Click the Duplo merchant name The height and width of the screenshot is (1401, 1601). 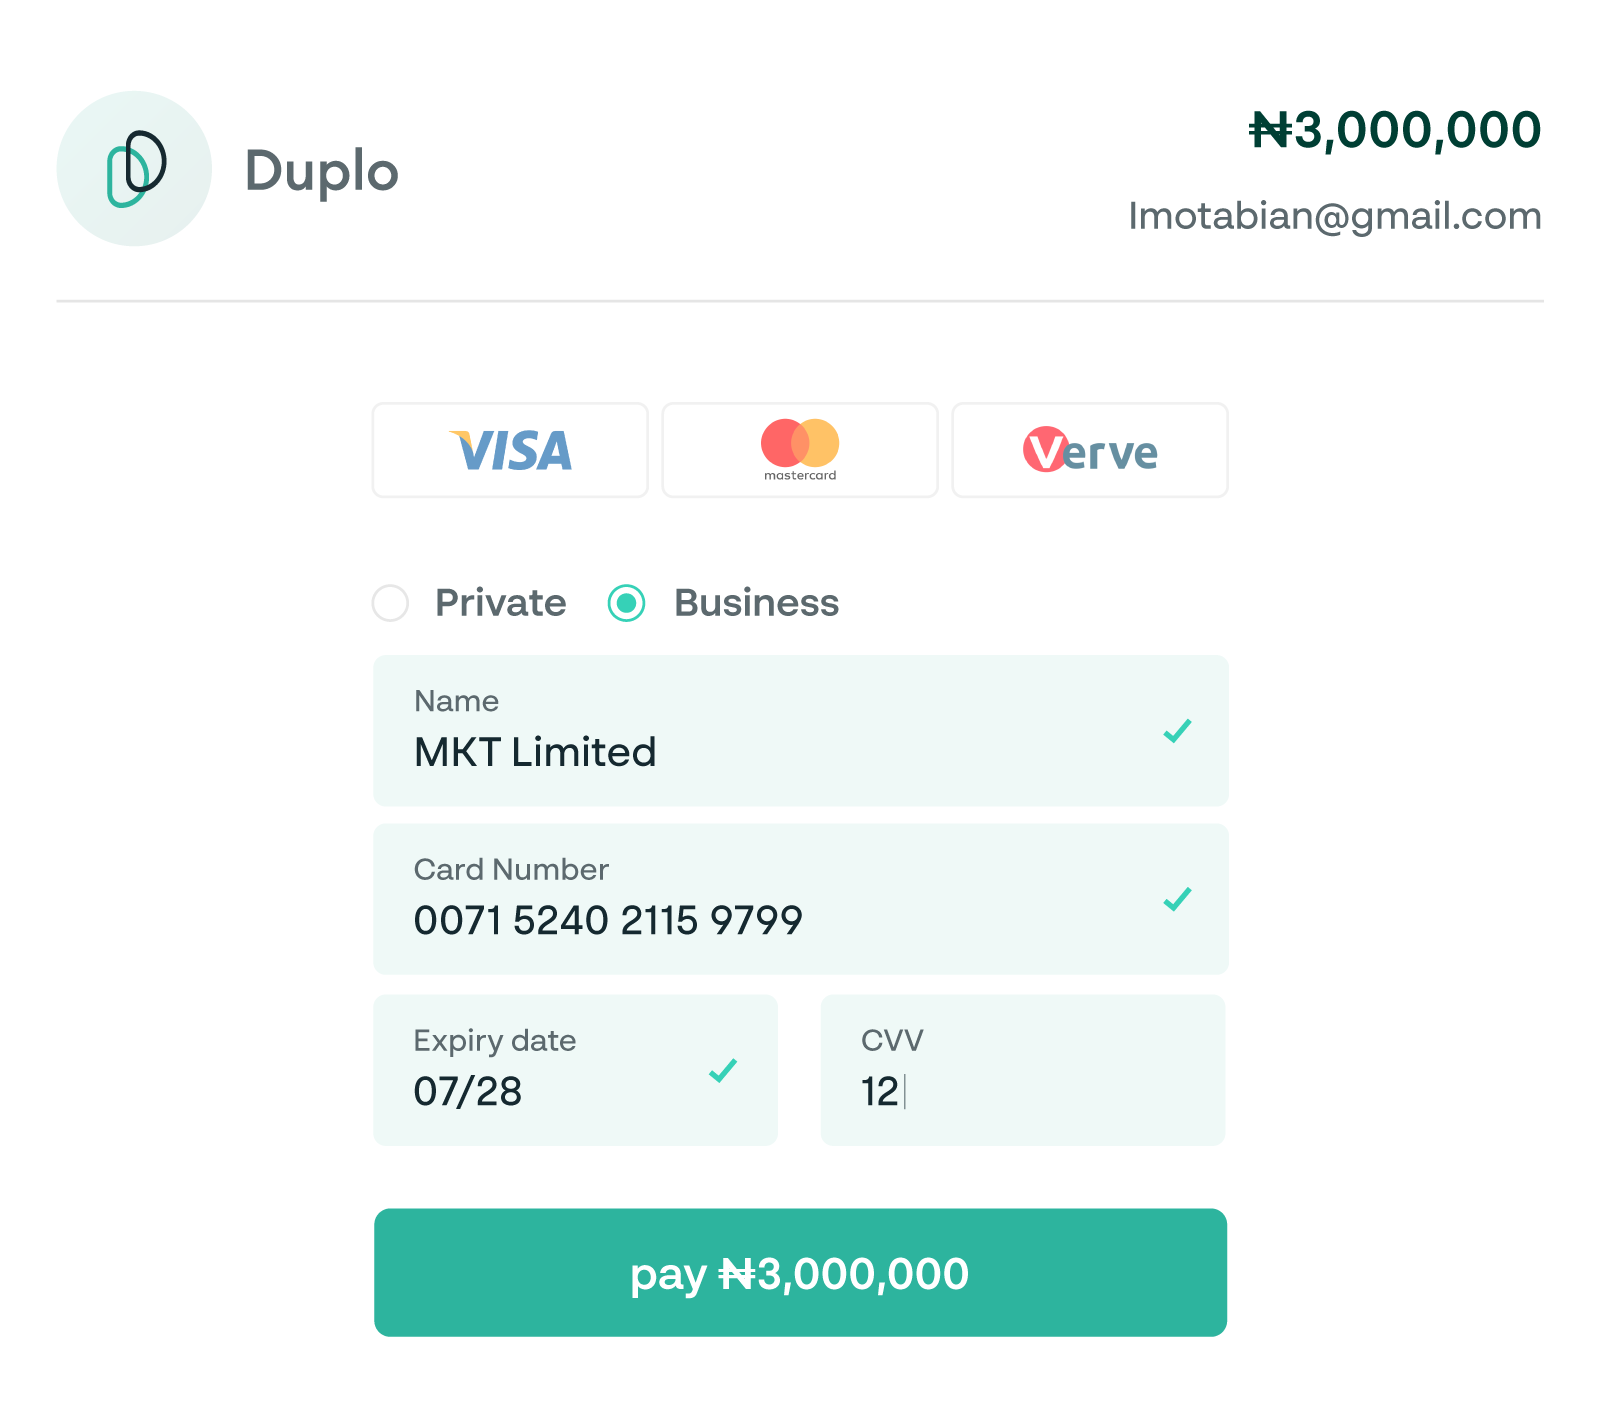(x=321, y=171)
